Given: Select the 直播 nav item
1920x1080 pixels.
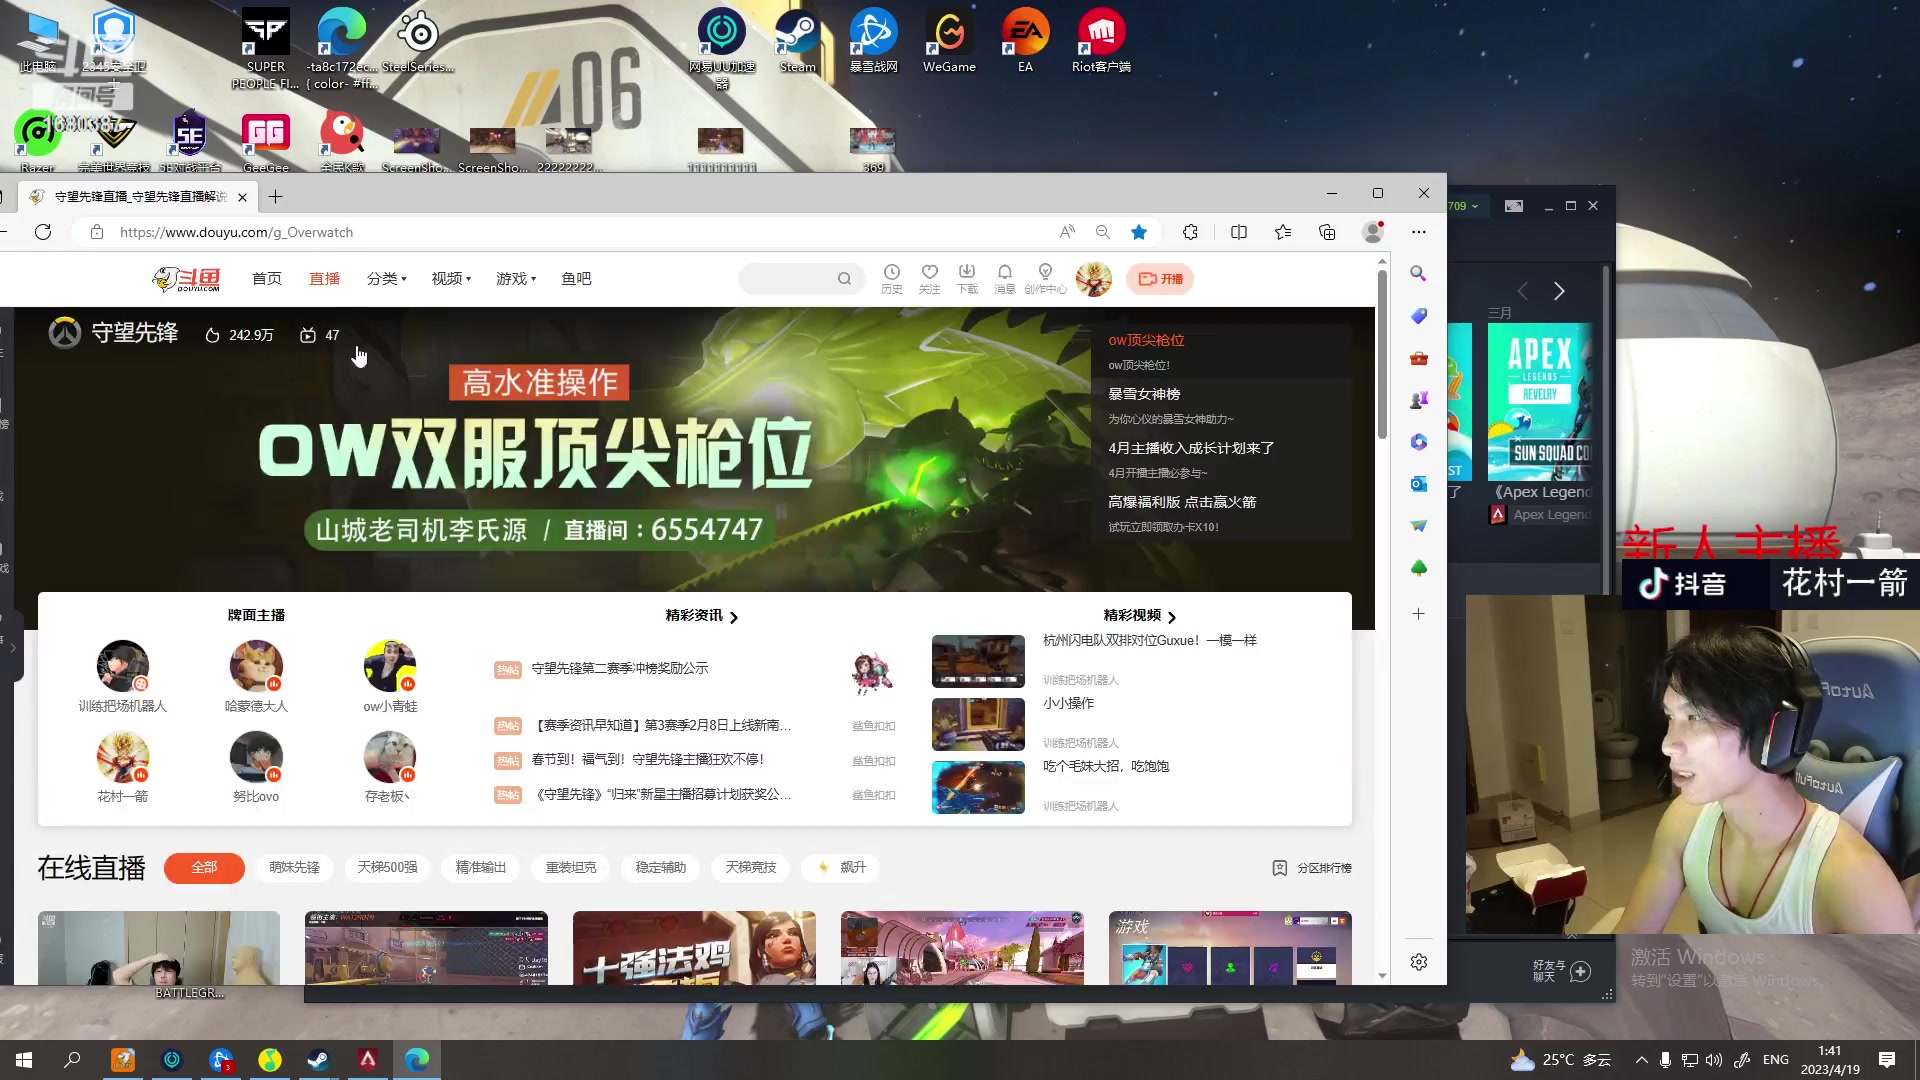Looking at the screenshot, I should (x=324, y=279).
